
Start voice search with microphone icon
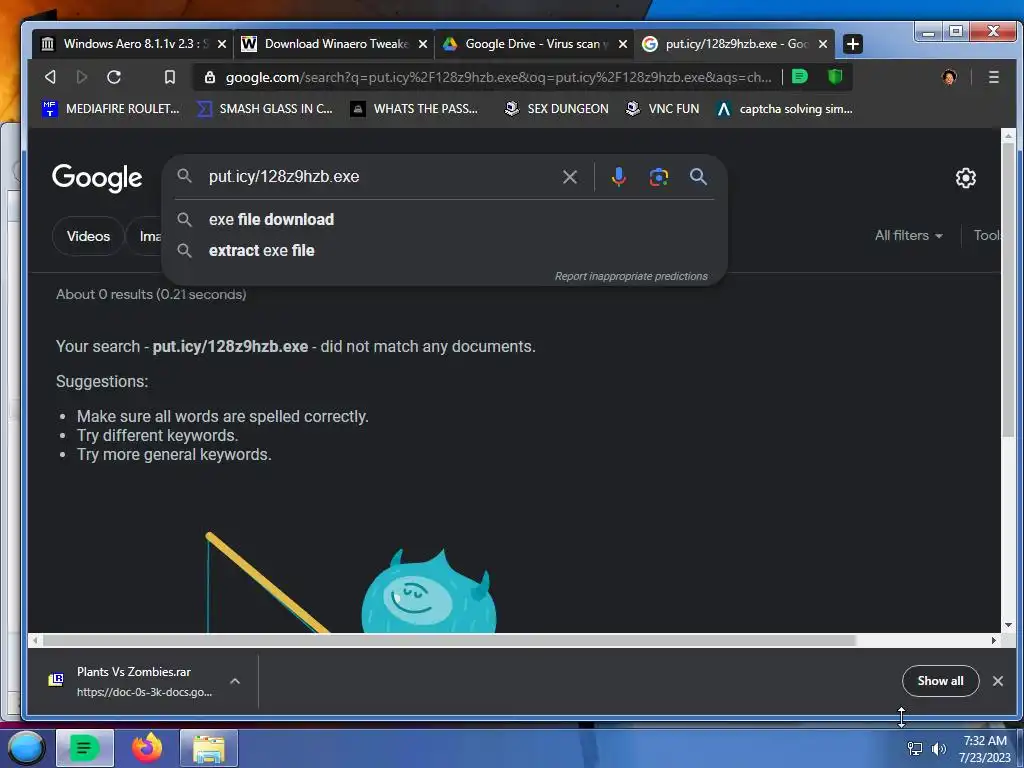[x=618, y=177]
